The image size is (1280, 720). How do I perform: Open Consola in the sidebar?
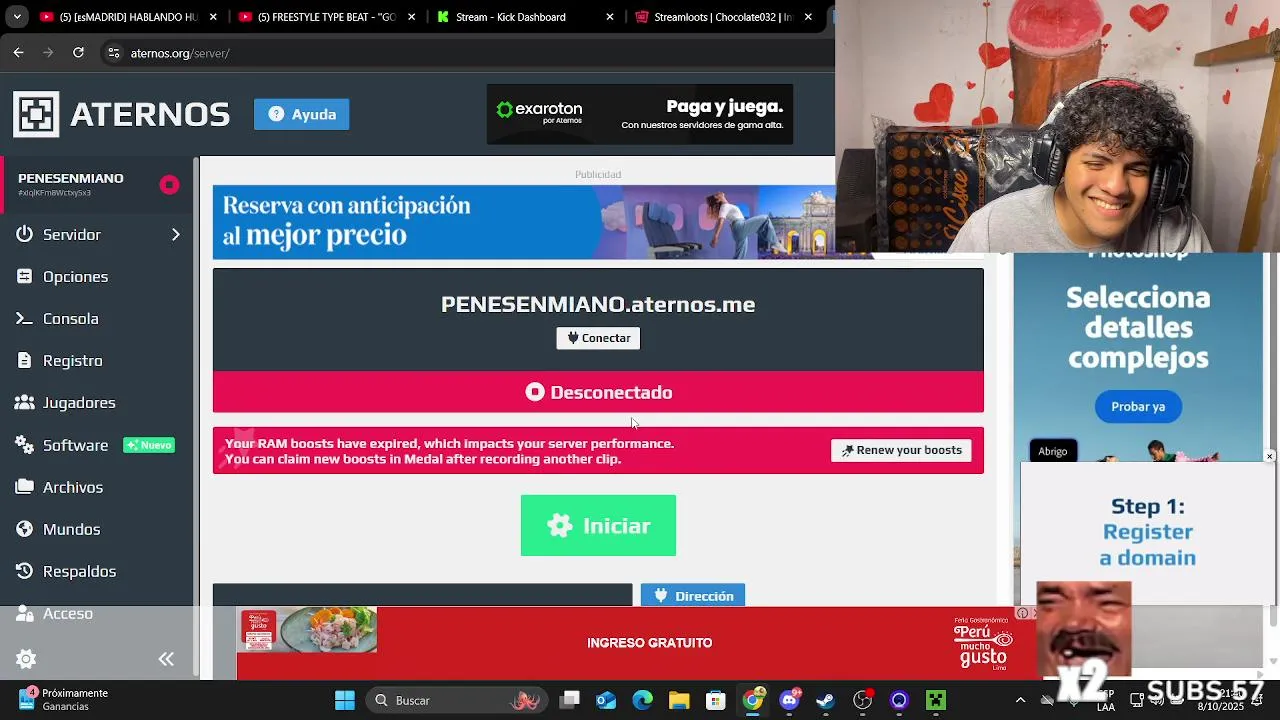point(70,318)
